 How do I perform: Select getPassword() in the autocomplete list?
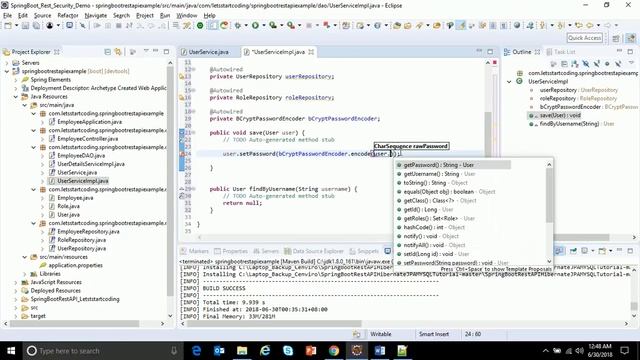453,165
